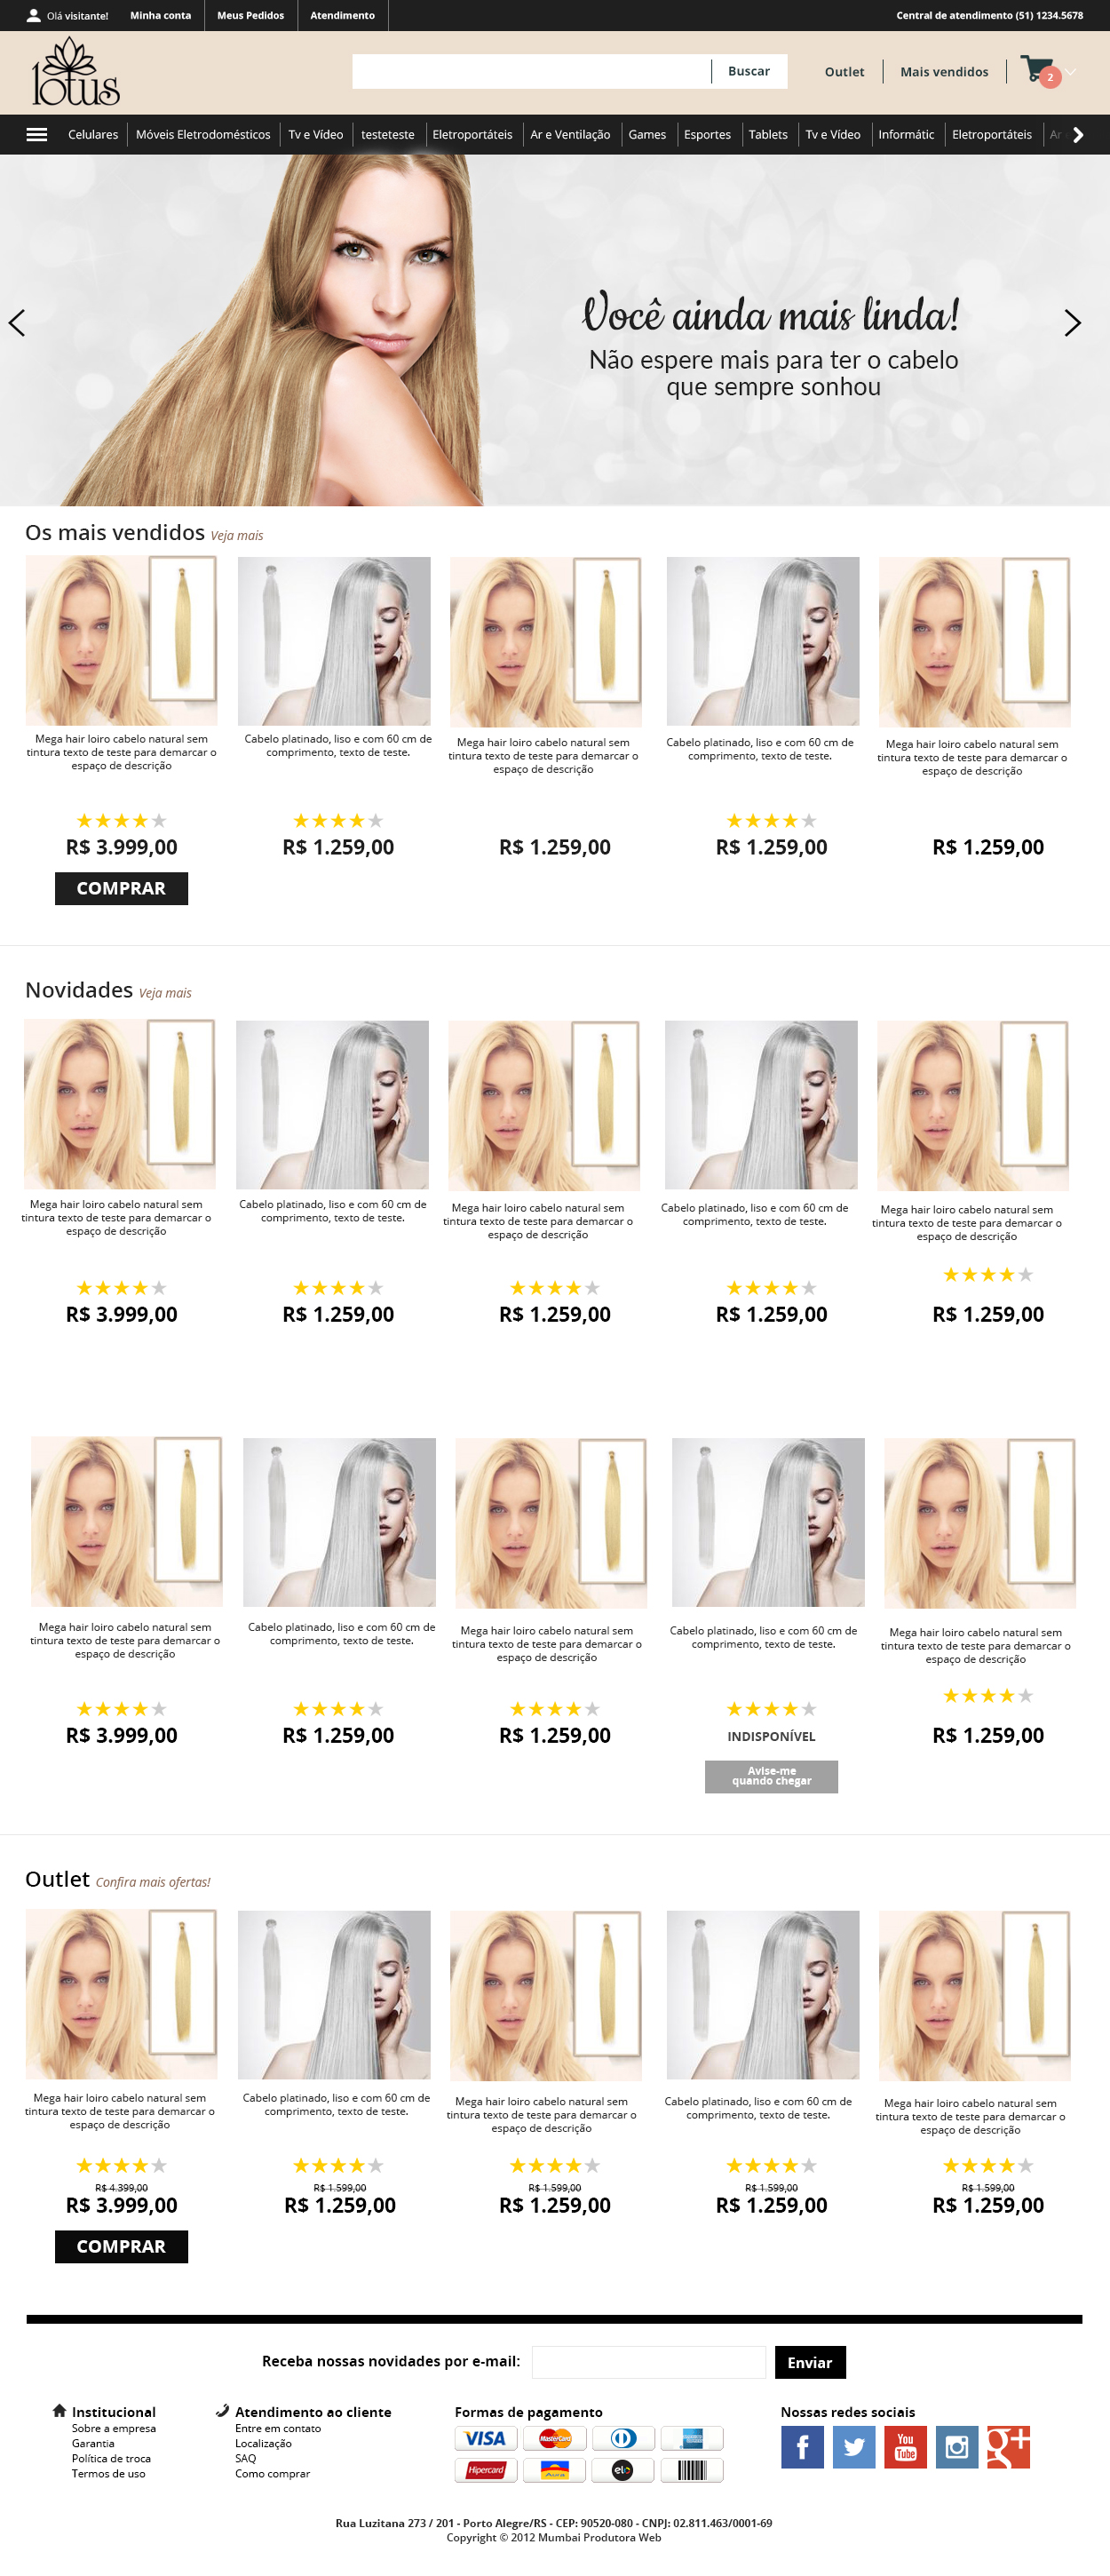Viewport: 1110px width, 2576px height.
Task: Click the Avise-me quando chegar button
Action: 771,1776
